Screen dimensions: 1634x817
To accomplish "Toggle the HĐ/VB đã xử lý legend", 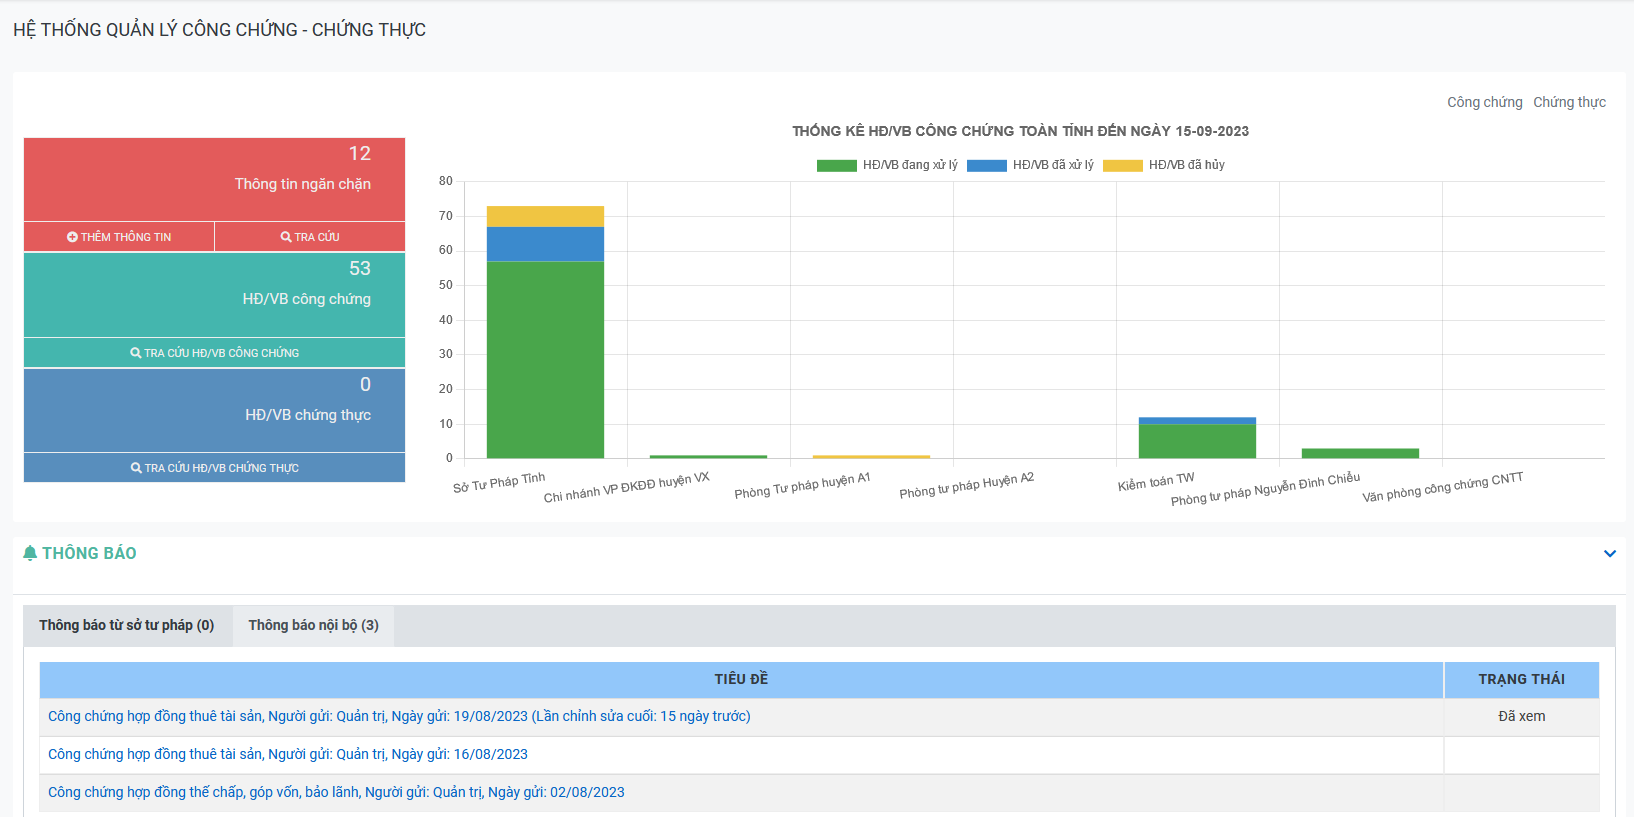I will (1030, 165).
